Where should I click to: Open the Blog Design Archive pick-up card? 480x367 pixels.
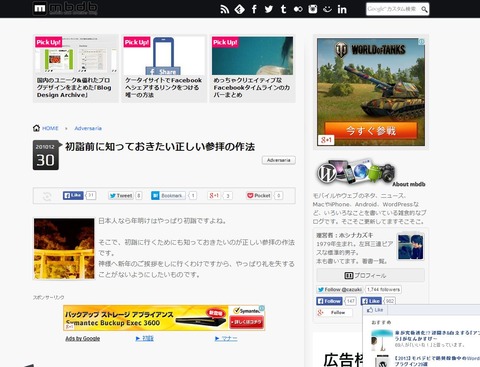point(76,68)
